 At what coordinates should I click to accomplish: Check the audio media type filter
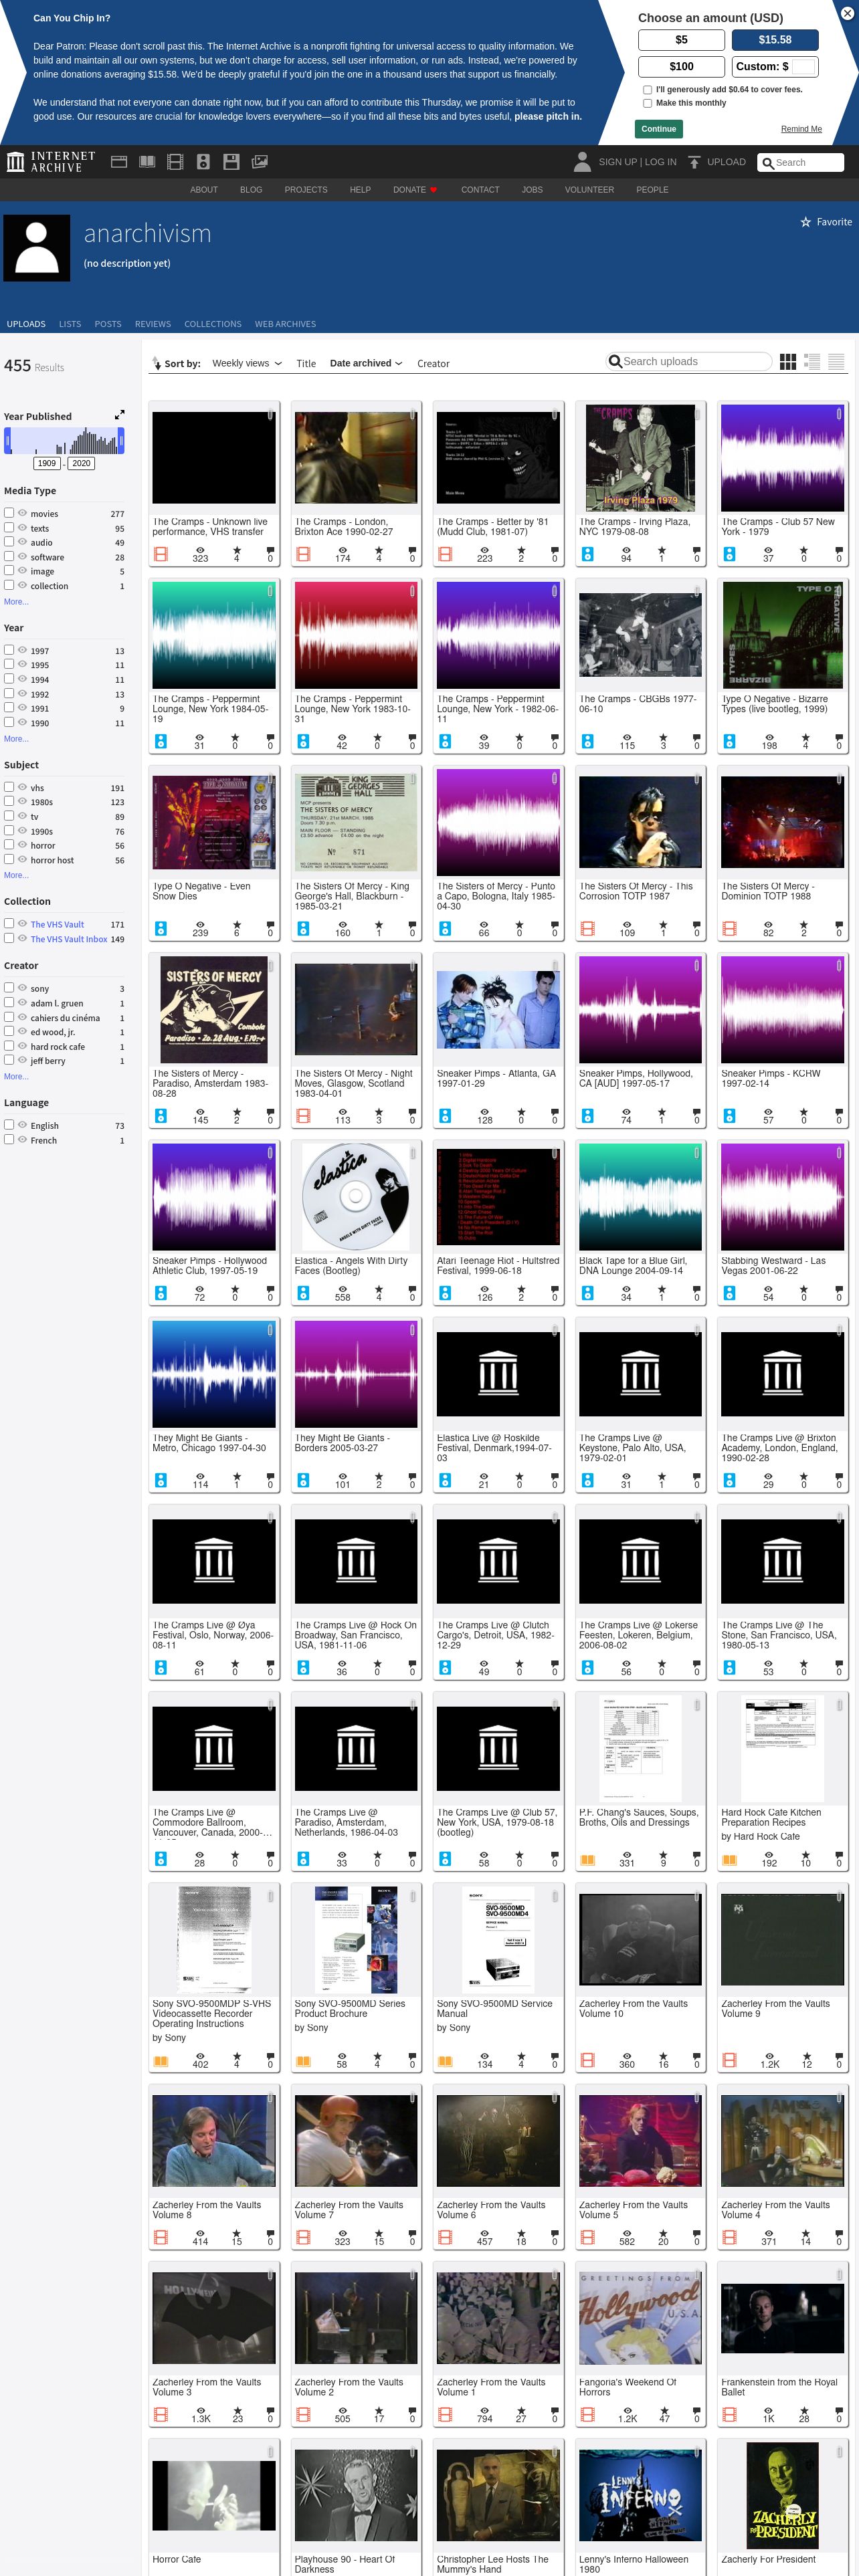(9, 542)
